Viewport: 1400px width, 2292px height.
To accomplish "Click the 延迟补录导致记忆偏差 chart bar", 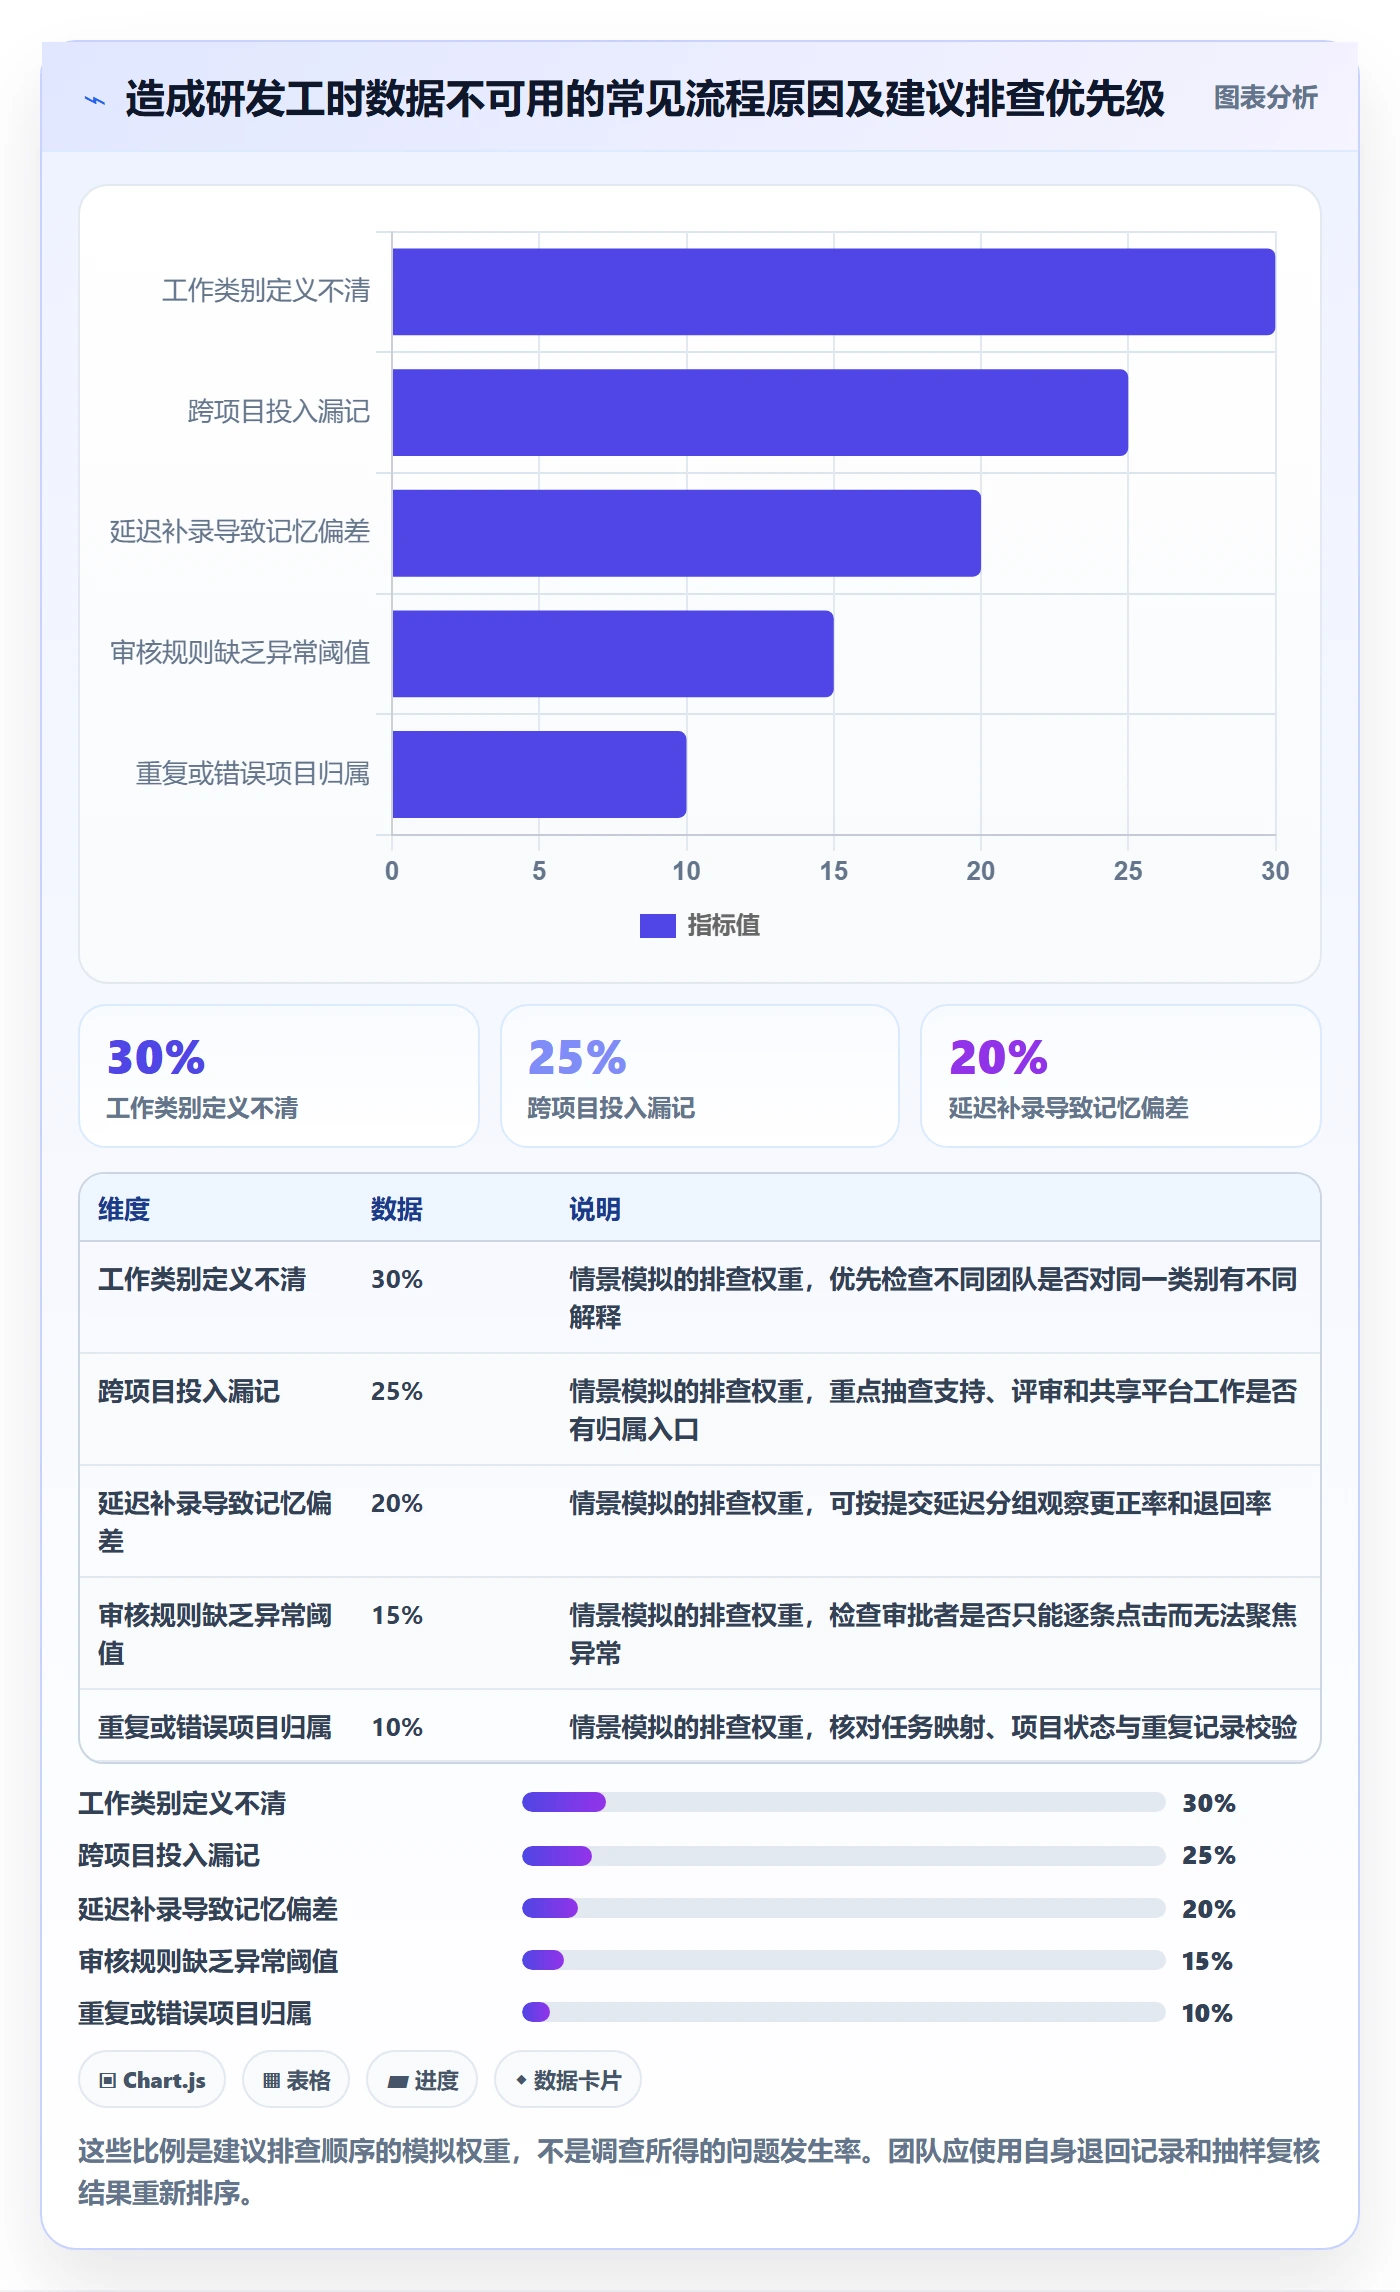I will (x=686, y=533).
